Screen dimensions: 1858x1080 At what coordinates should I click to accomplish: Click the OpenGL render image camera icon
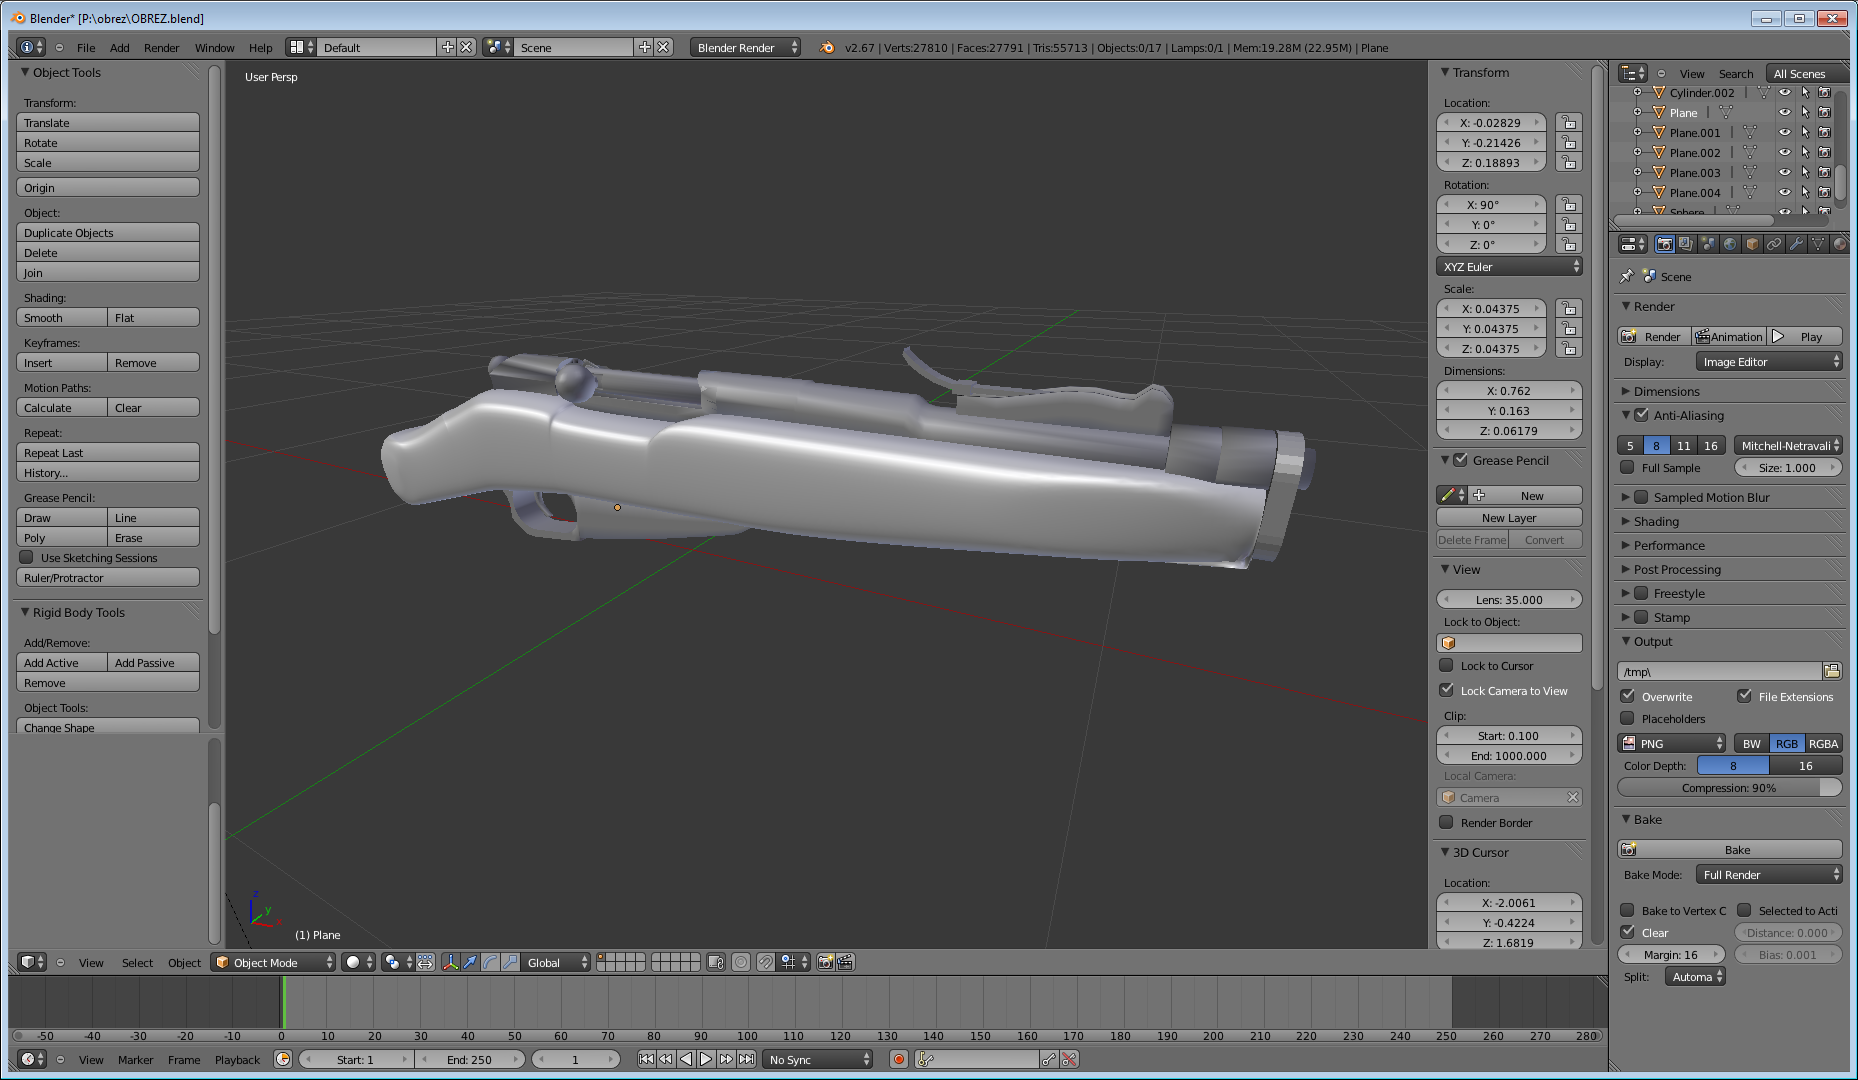826,962
